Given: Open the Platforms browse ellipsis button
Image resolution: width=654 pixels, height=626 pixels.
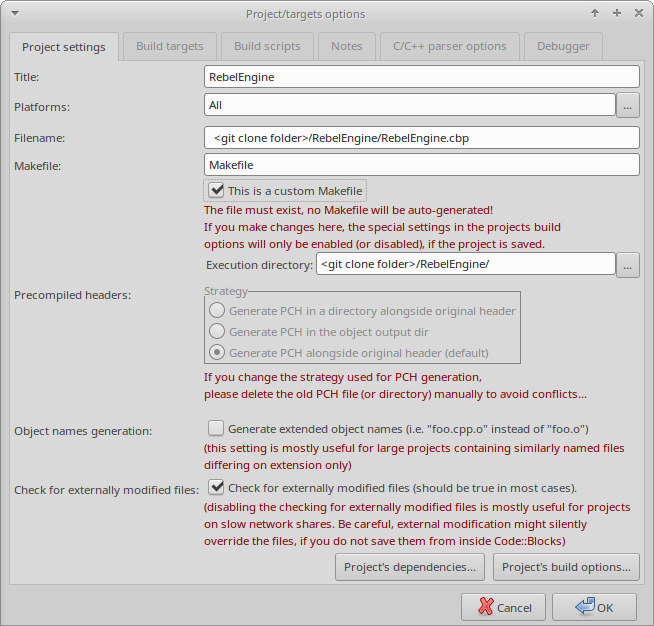Looking at the screenshot, I should 628,105.
